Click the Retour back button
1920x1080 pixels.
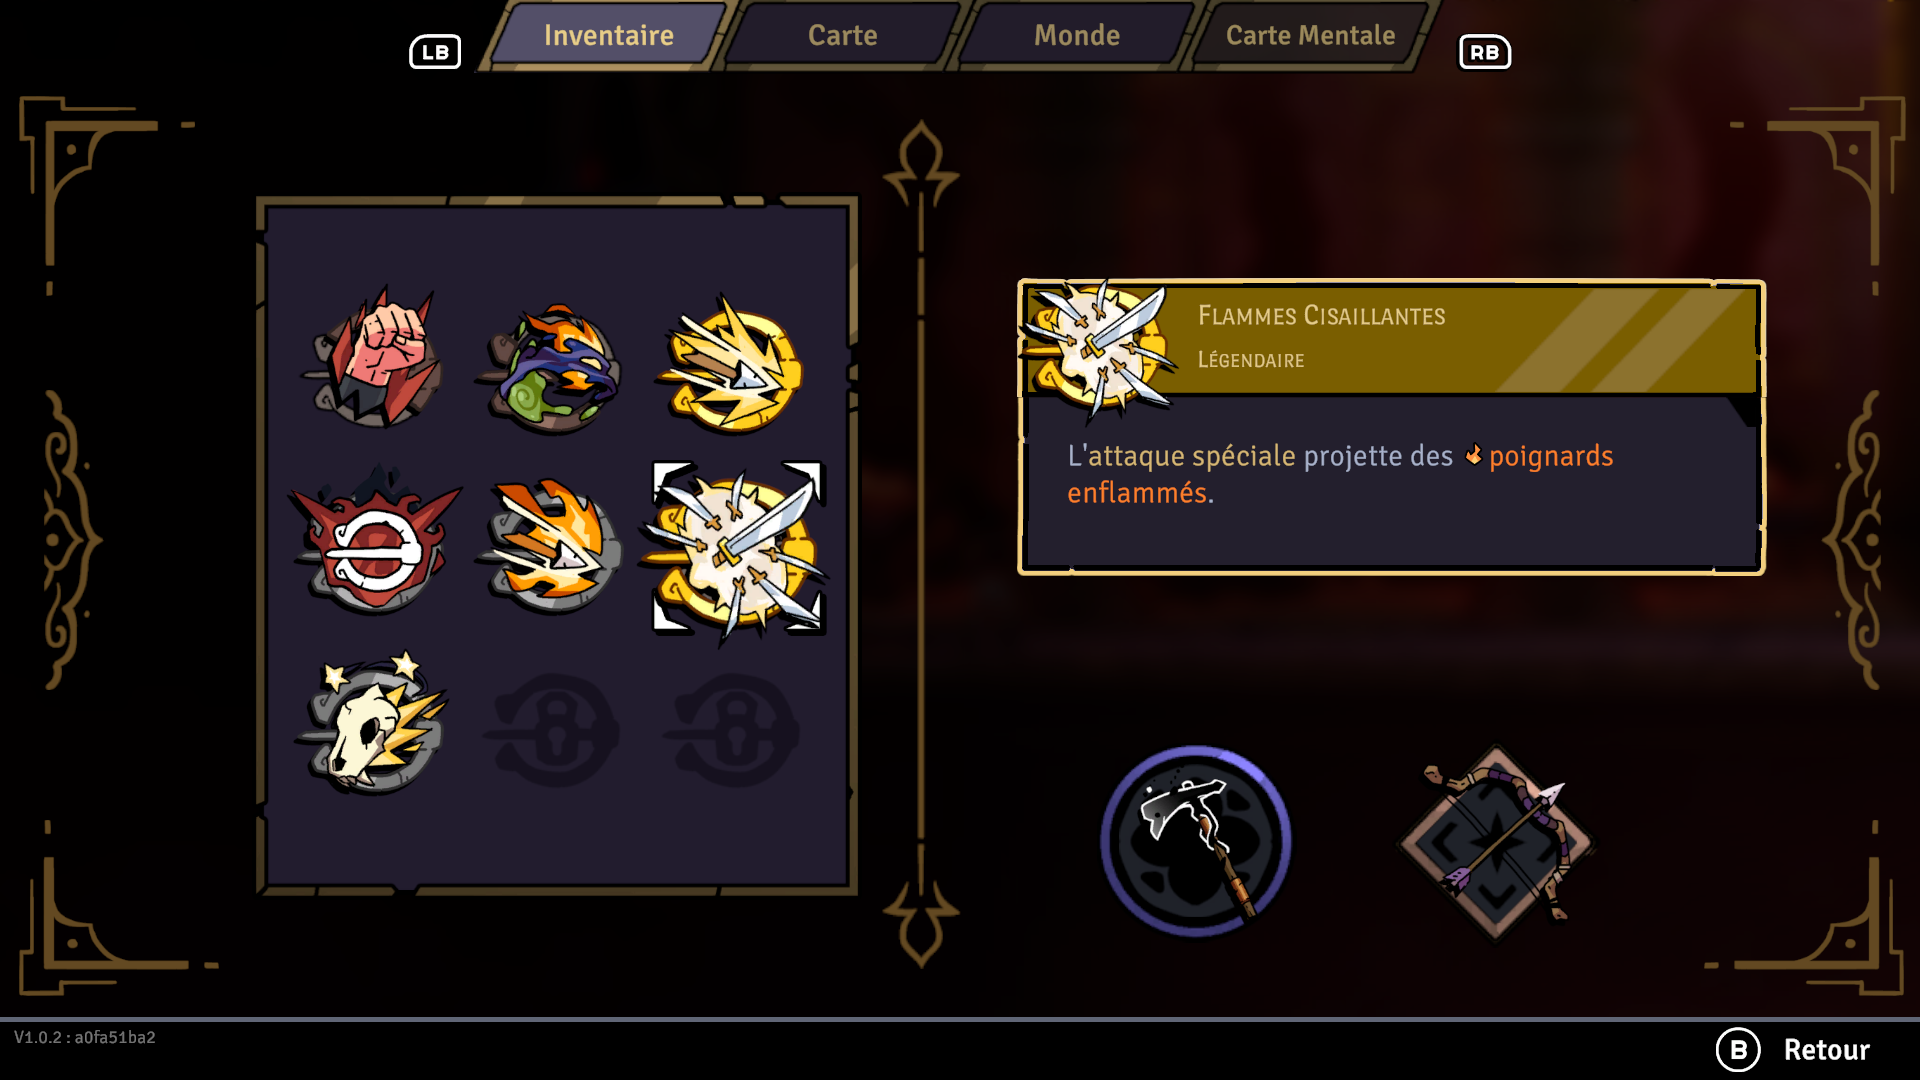(x=1826, y=1050)
